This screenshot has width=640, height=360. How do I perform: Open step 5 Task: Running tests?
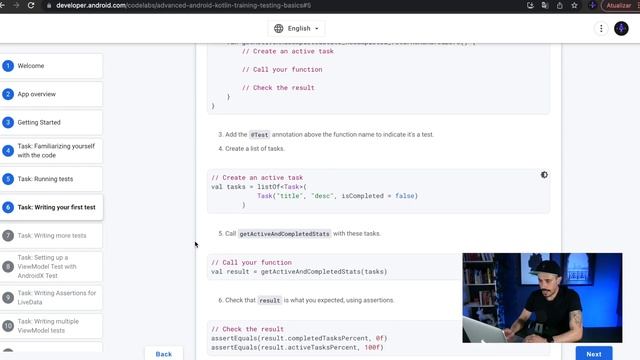pyautogui.click(x=51, y=179)
